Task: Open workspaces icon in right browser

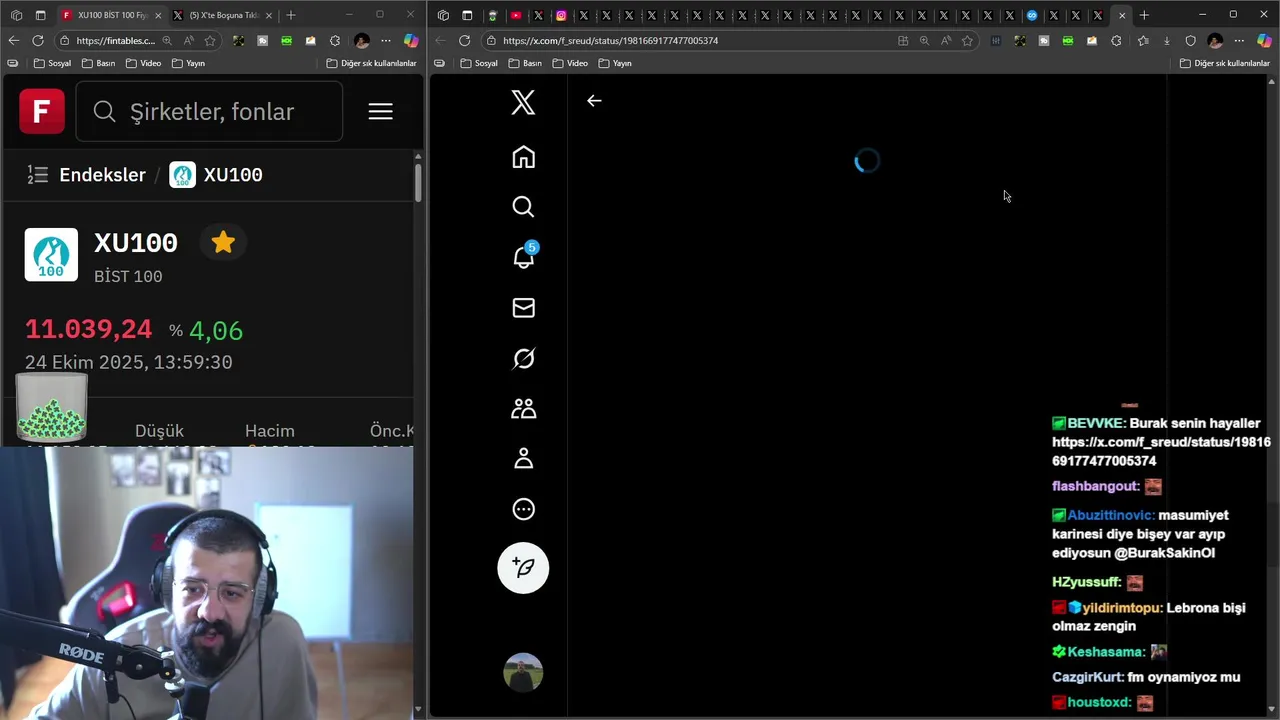Action: pyautogui.click(x=443, y=15)
